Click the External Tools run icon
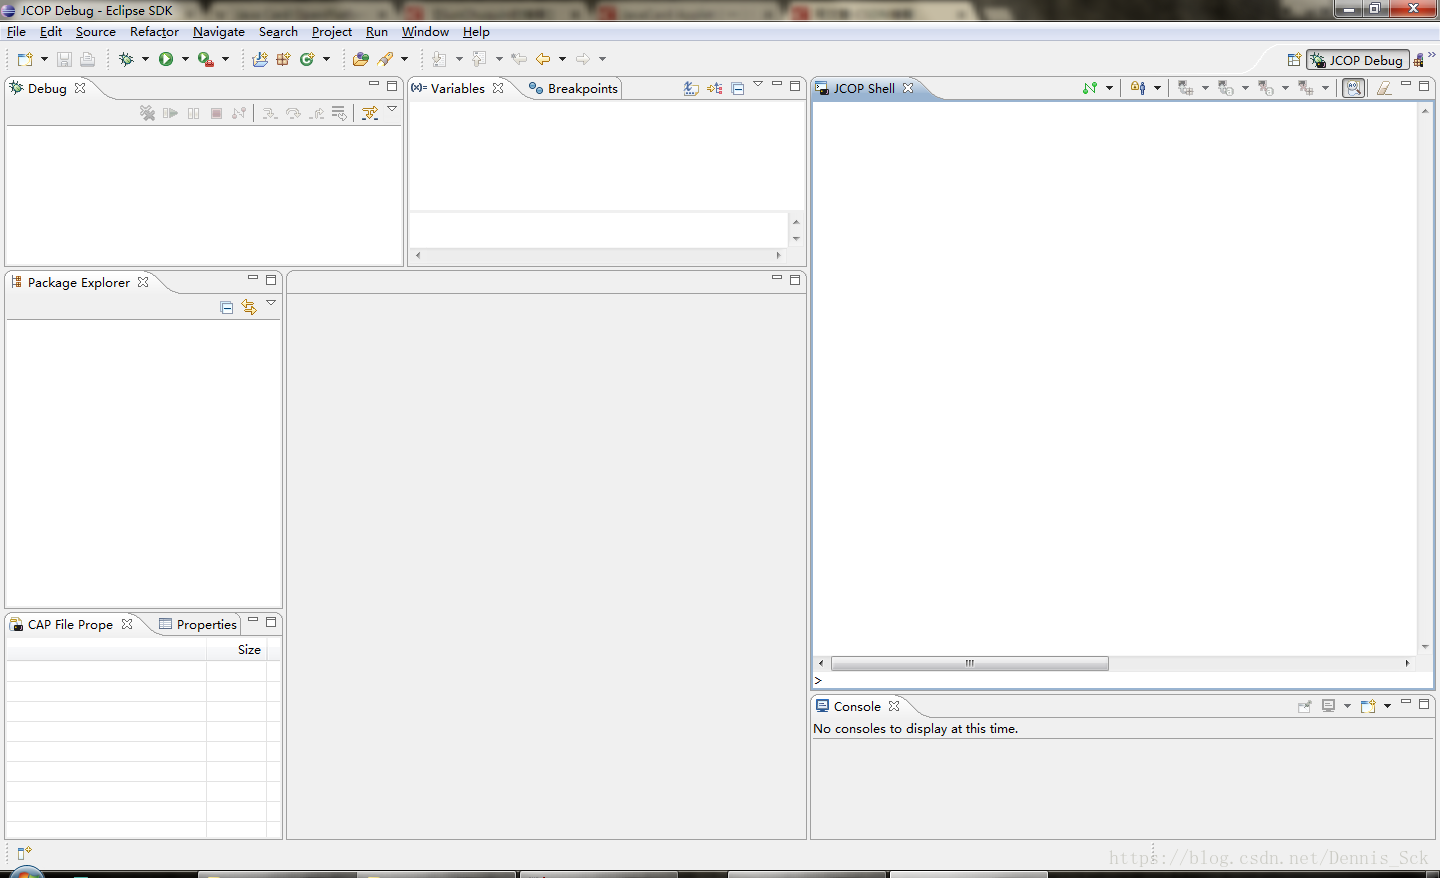Screen dimensions: 1440x878 205,60
